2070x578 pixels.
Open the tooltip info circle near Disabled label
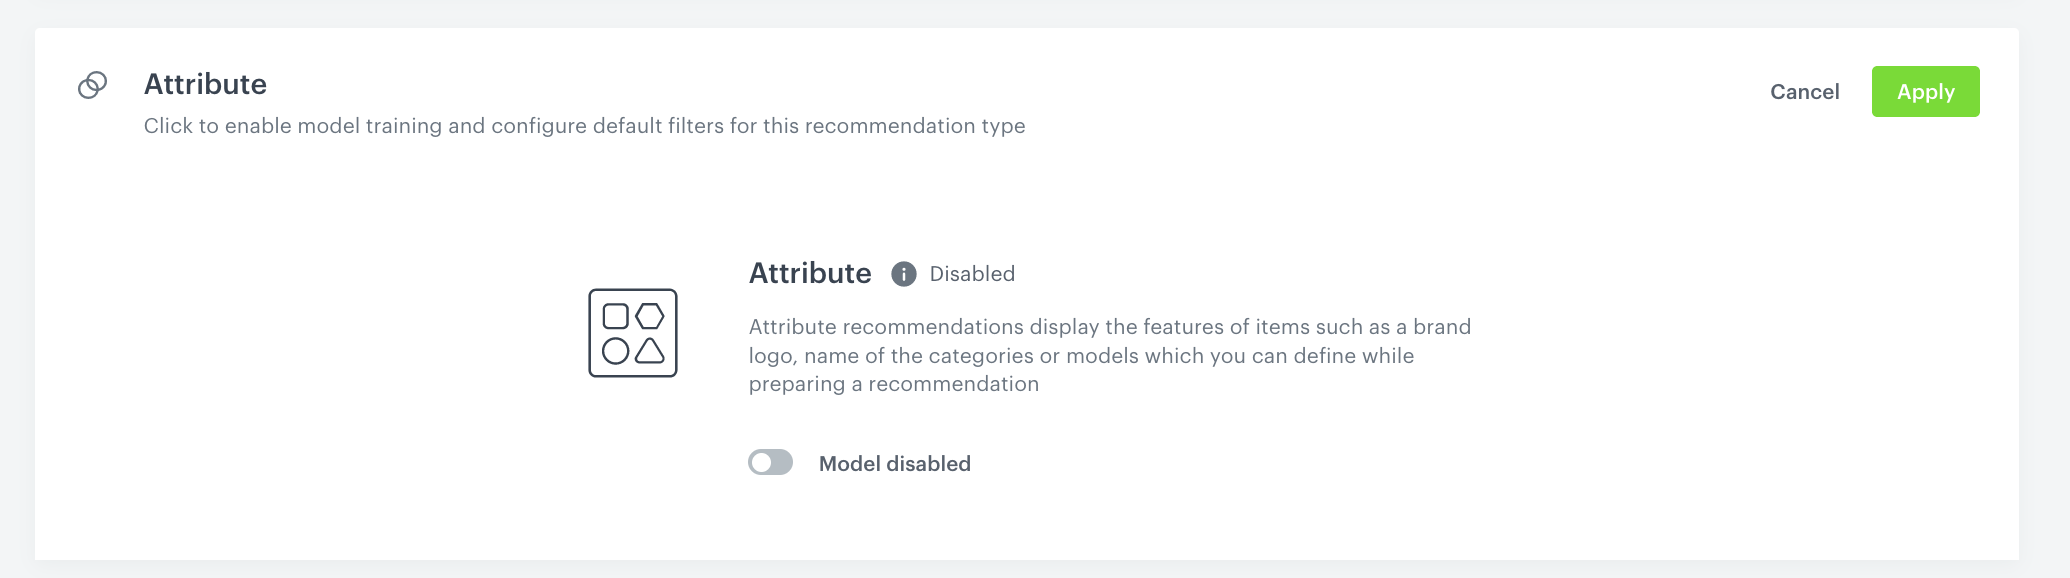coord(903,273)
